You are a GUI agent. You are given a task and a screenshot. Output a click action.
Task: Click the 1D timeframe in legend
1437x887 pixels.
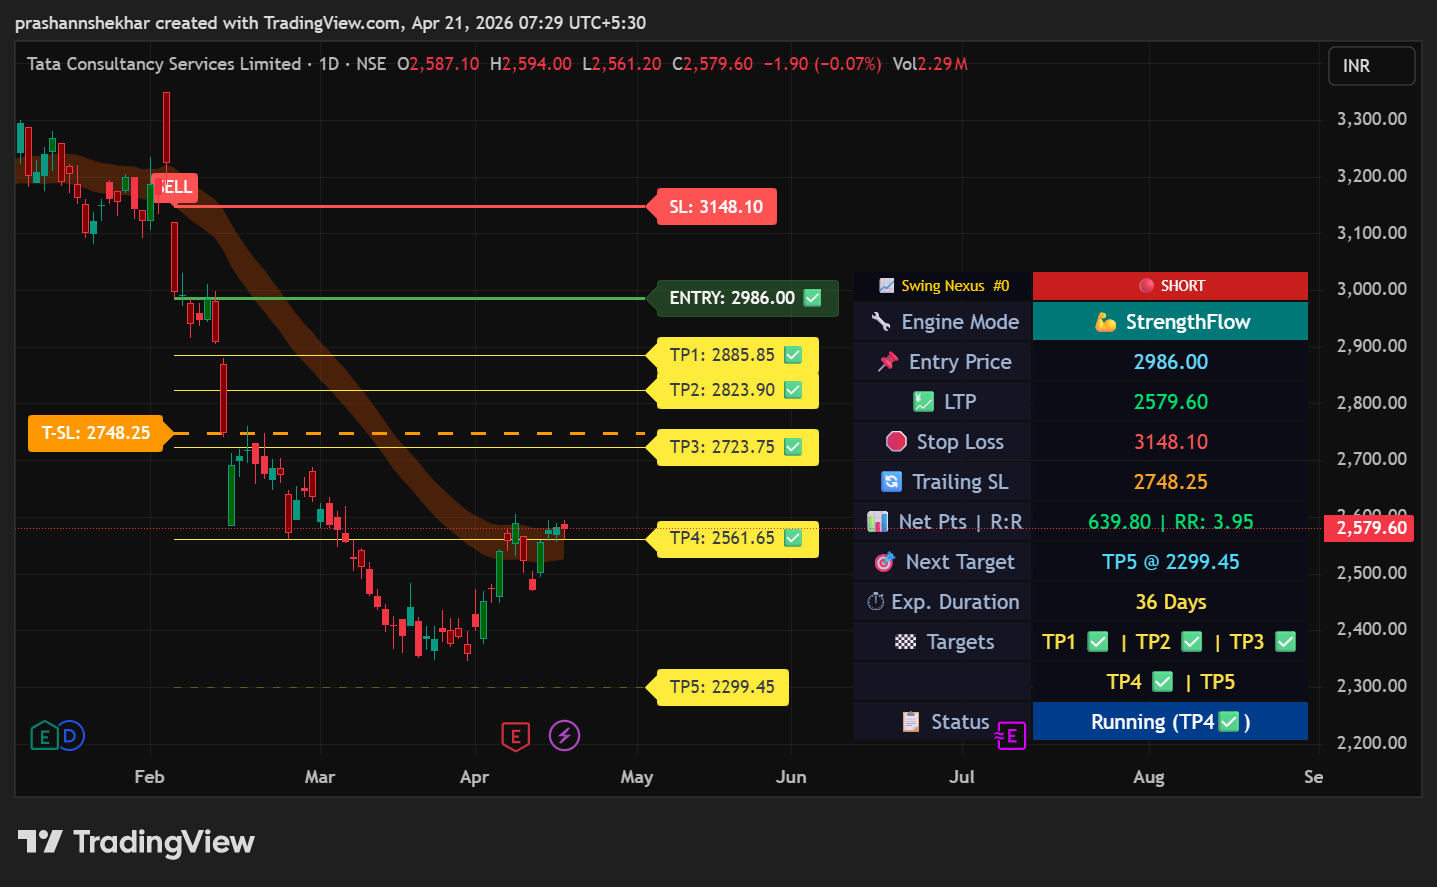click(x=329, y=64)
